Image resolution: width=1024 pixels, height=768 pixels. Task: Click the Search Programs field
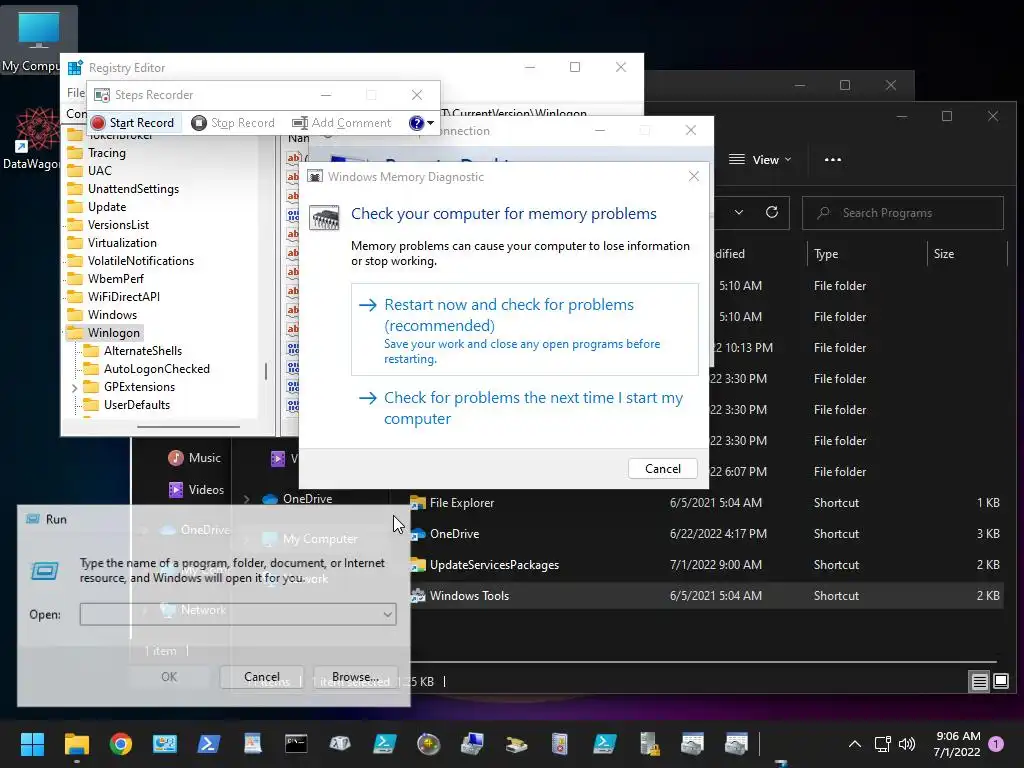903,213
